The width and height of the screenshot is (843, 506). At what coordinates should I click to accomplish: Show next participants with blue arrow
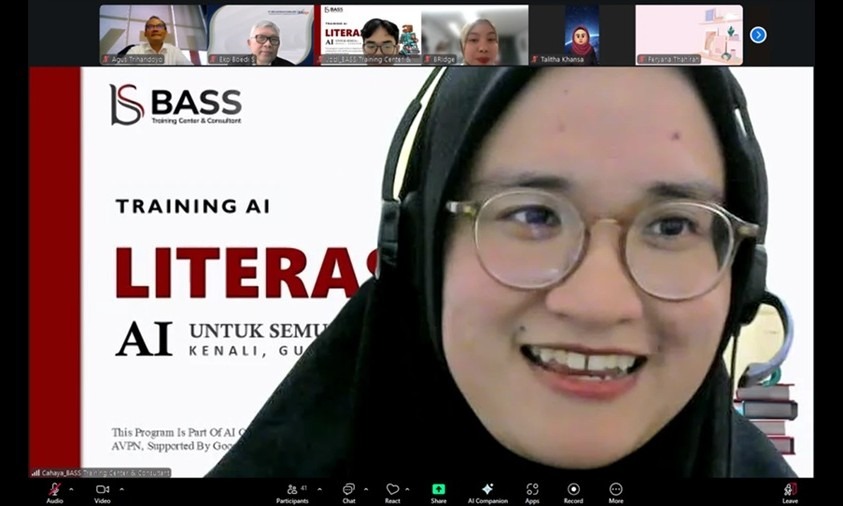pyautogui.click(x=758, y=35)
